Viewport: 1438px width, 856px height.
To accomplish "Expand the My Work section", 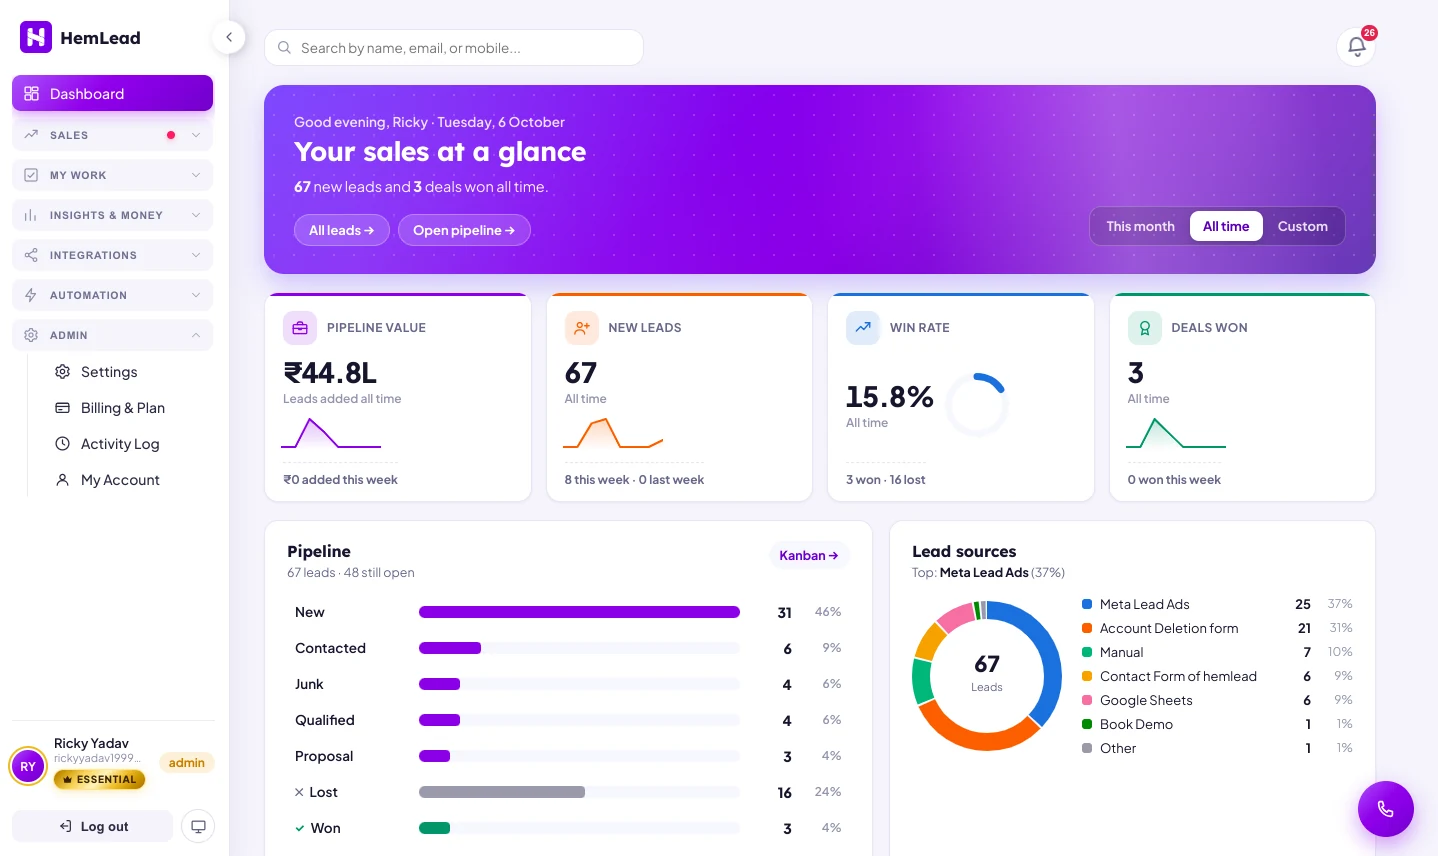I will click(112, 175).
